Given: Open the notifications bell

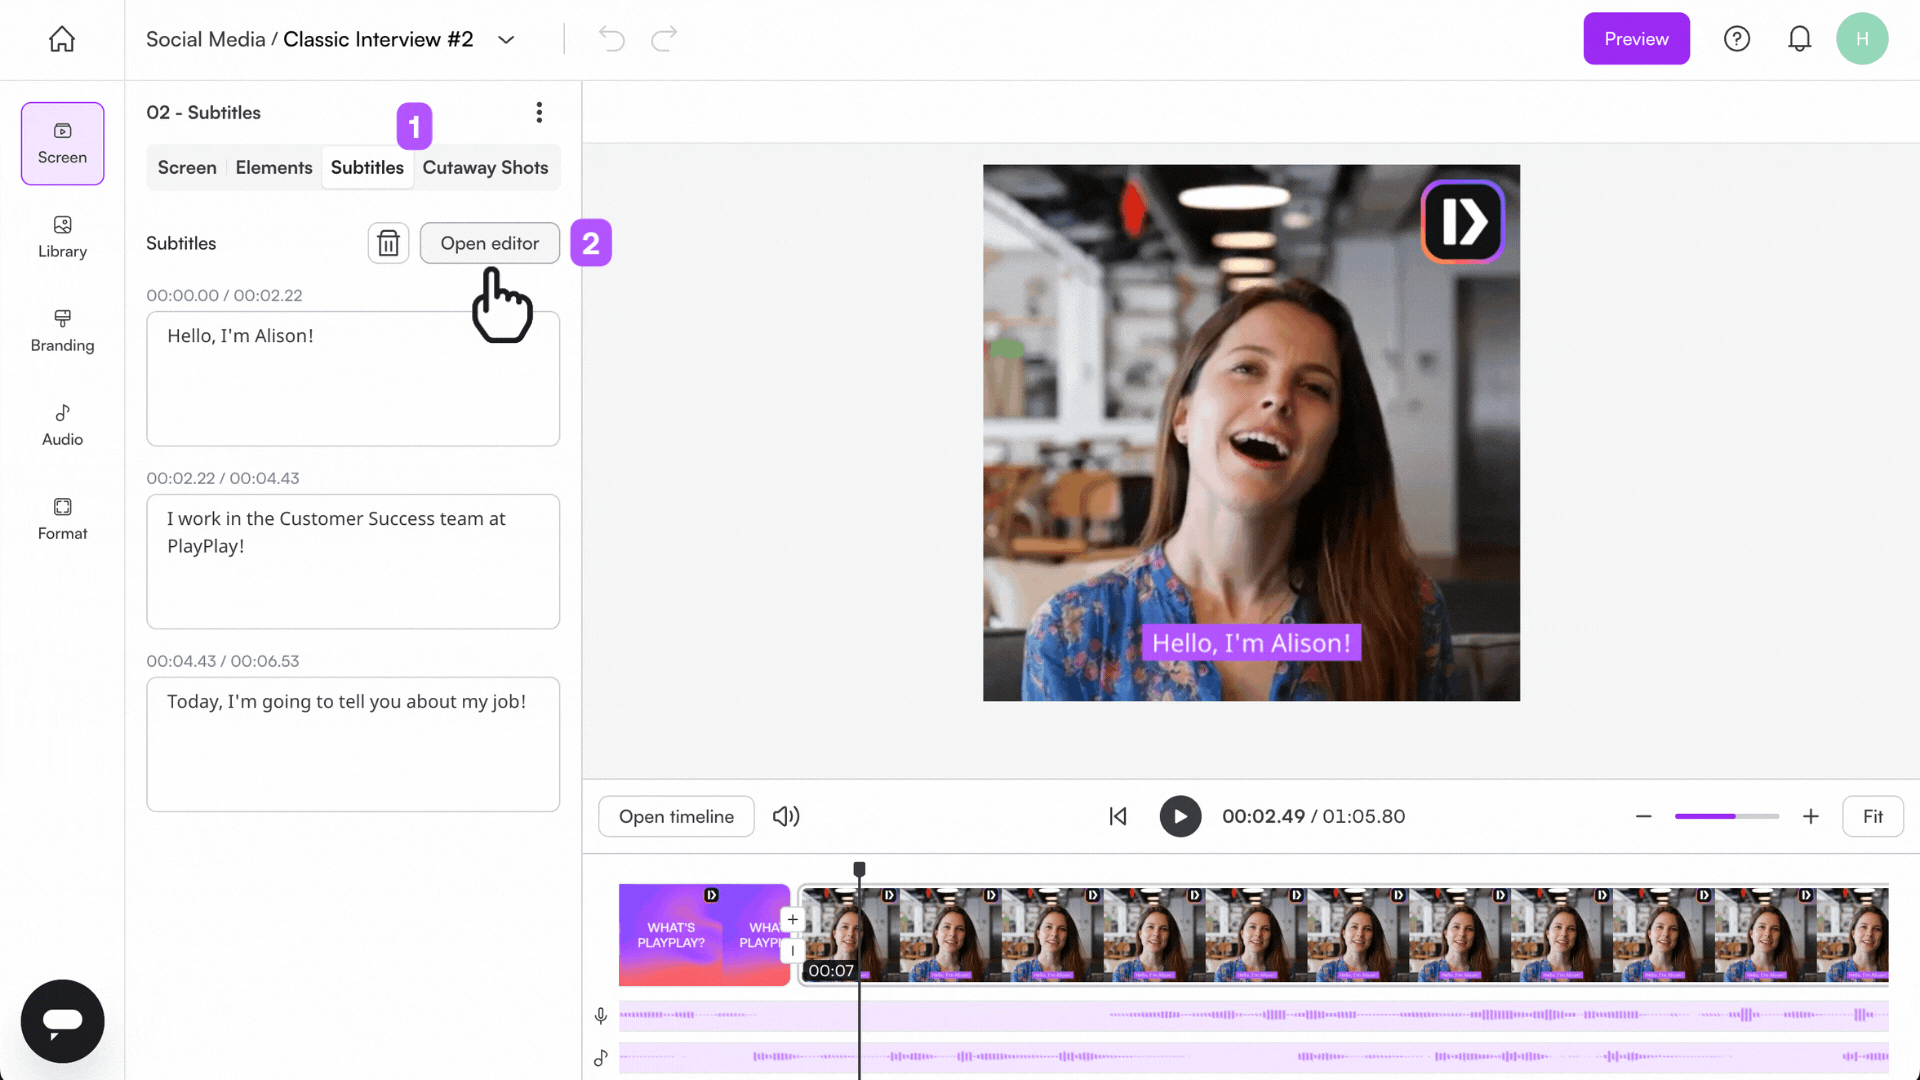Looking at the screenshot, I should [x=1800, y=38].
